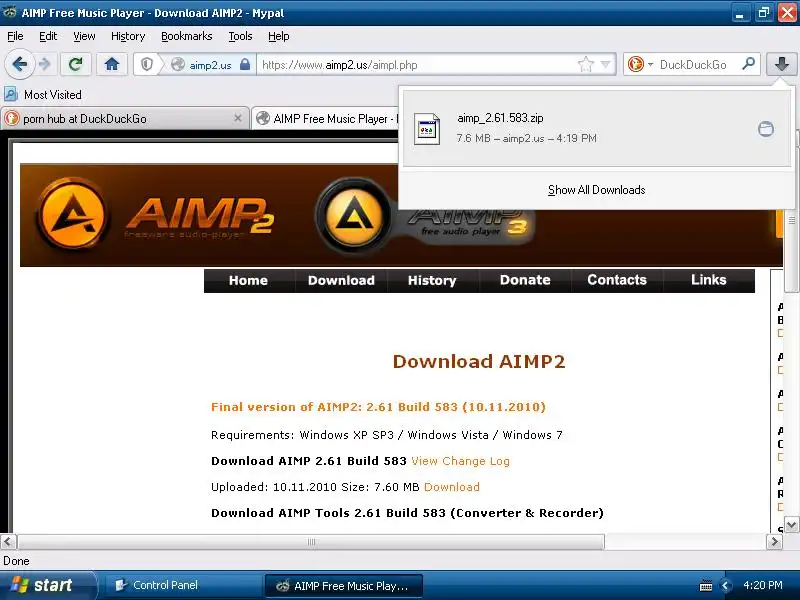Click the DuckDuckGo search input field

coord(696,65)
